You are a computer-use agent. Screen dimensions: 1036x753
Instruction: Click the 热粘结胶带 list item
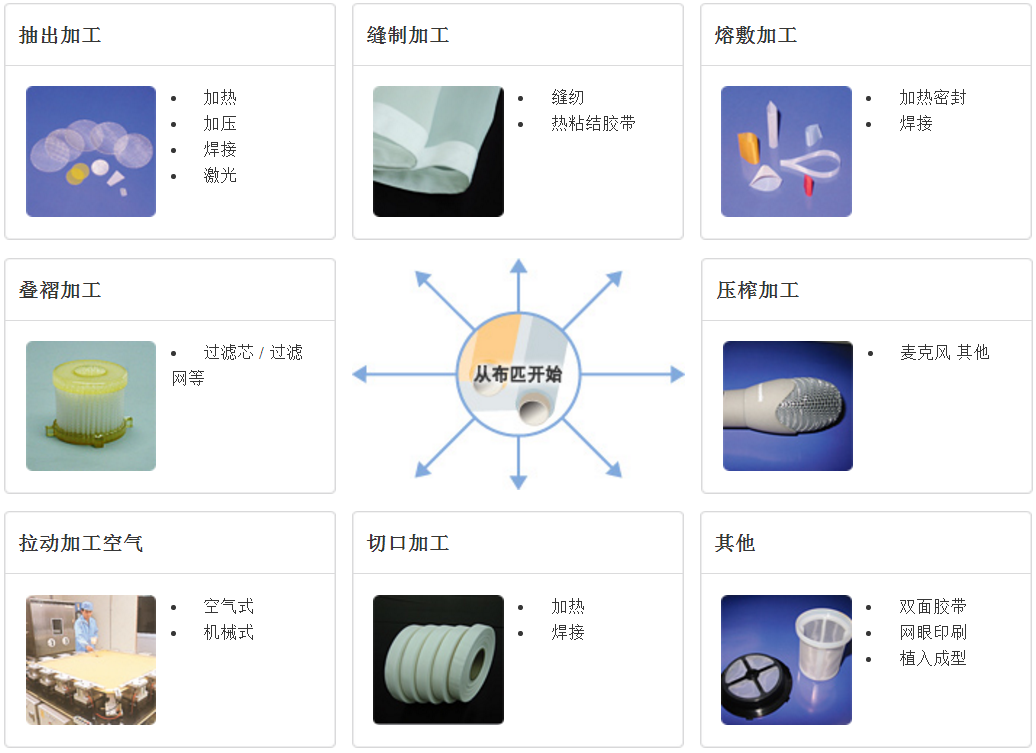(x=593, y=124)
